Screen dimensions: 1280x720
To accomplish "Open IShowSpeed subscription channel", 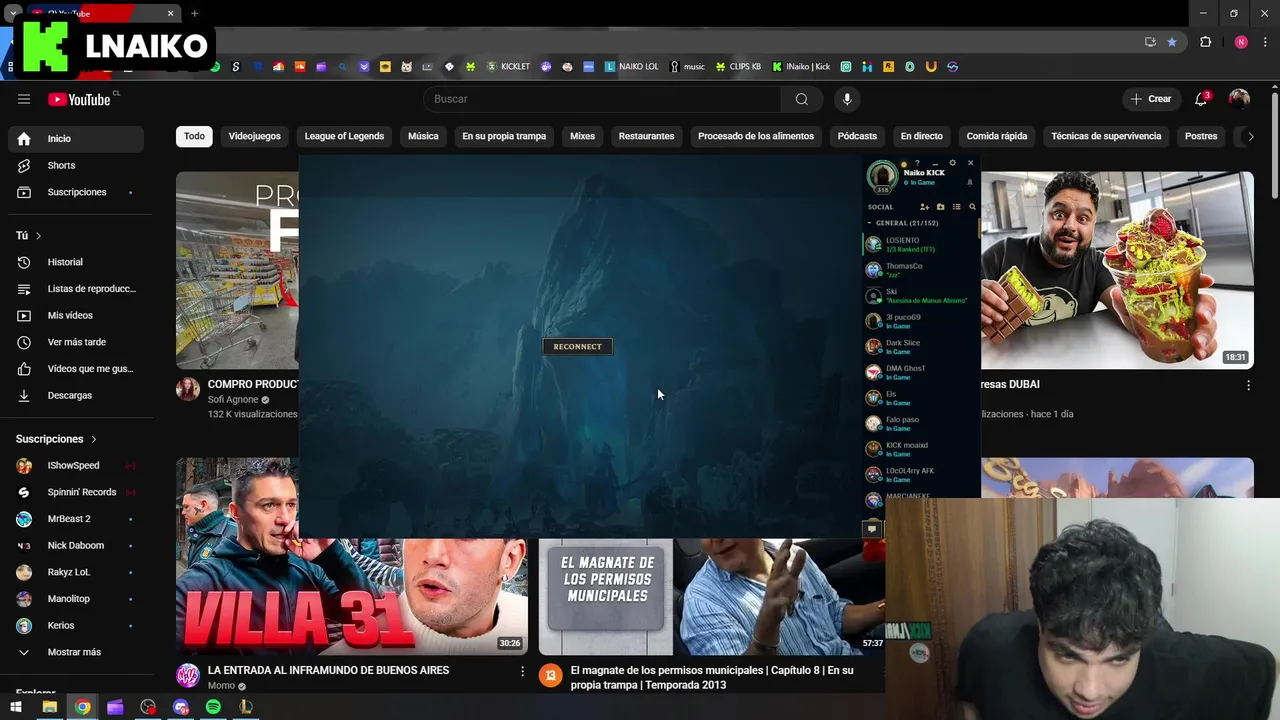I will pyautogui.click(x=76, y=465).
